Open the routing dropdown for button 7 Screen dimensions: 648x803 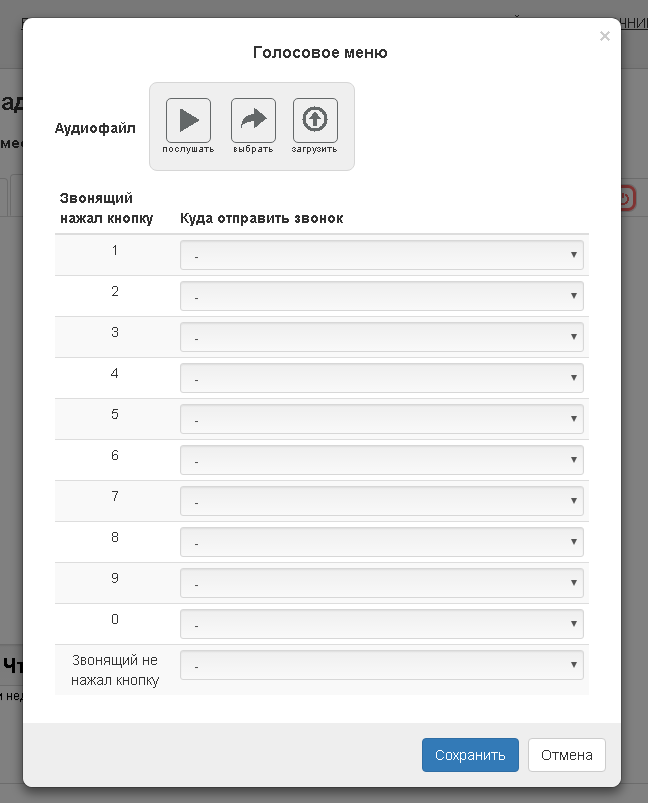pos(381,501)
